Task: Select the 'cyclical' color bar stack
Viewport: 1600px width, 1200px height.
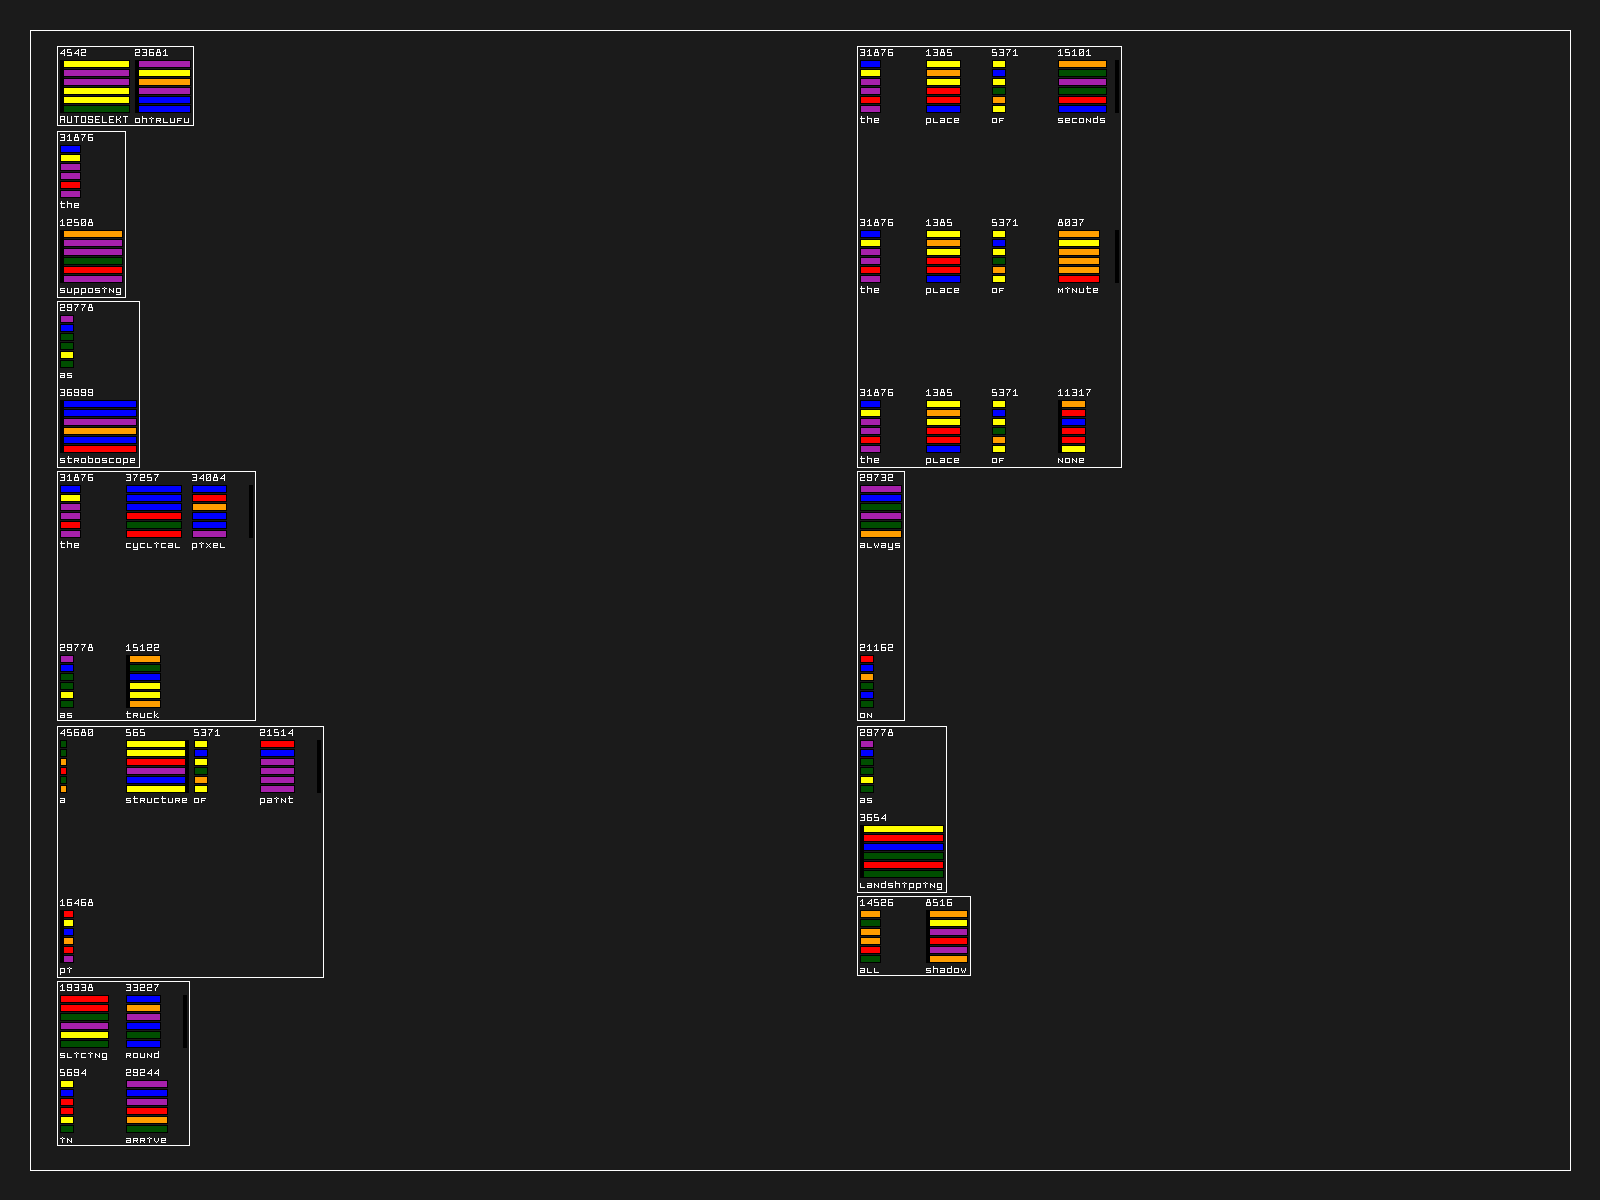Action: tap(154, 511)
